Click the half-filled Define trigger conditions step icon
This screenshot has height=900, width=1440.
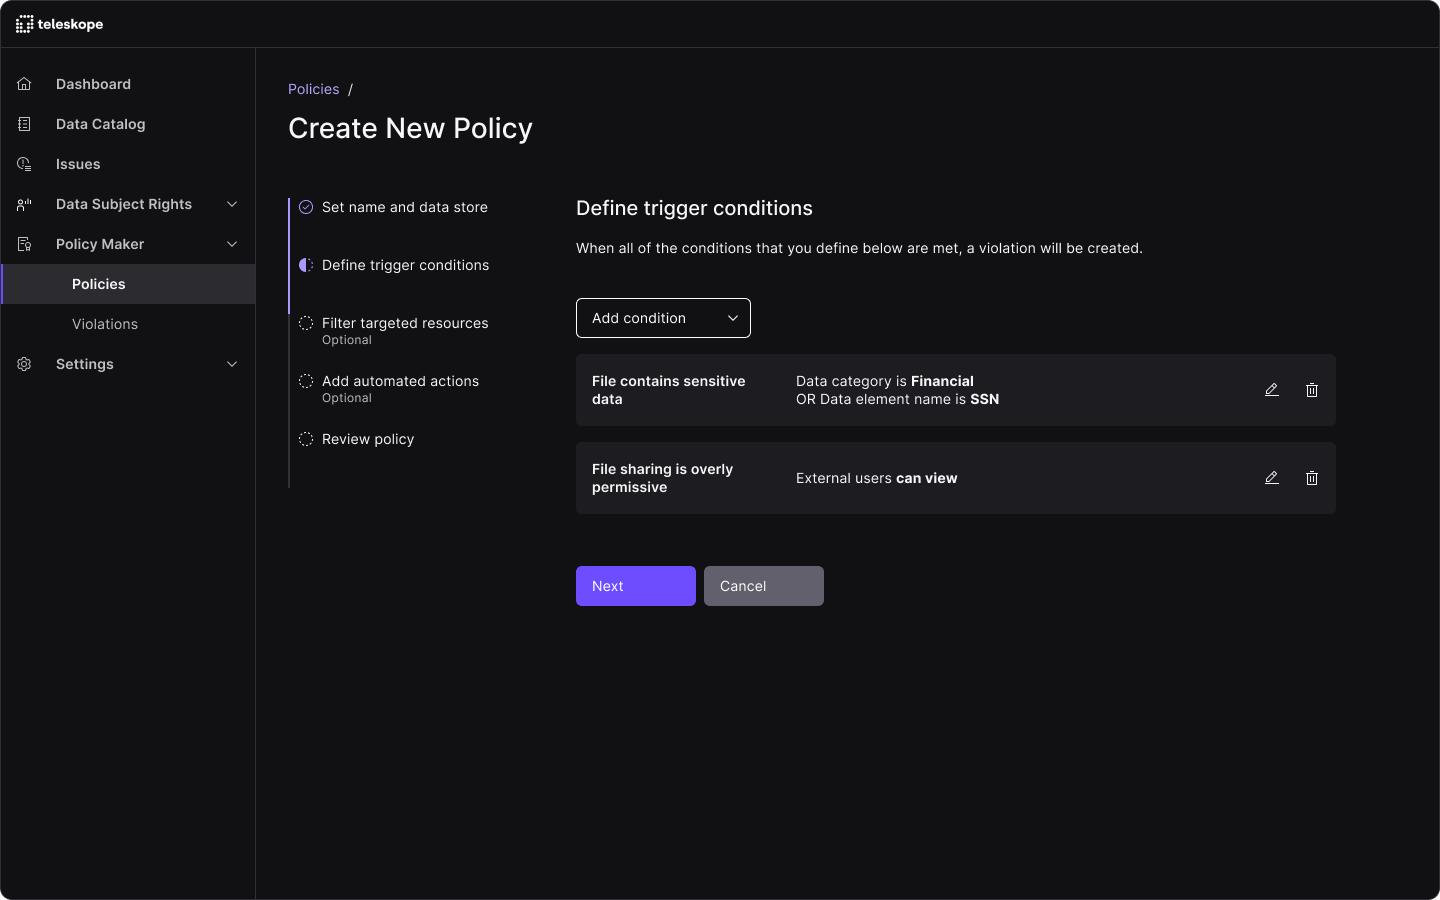click(306, 265)
